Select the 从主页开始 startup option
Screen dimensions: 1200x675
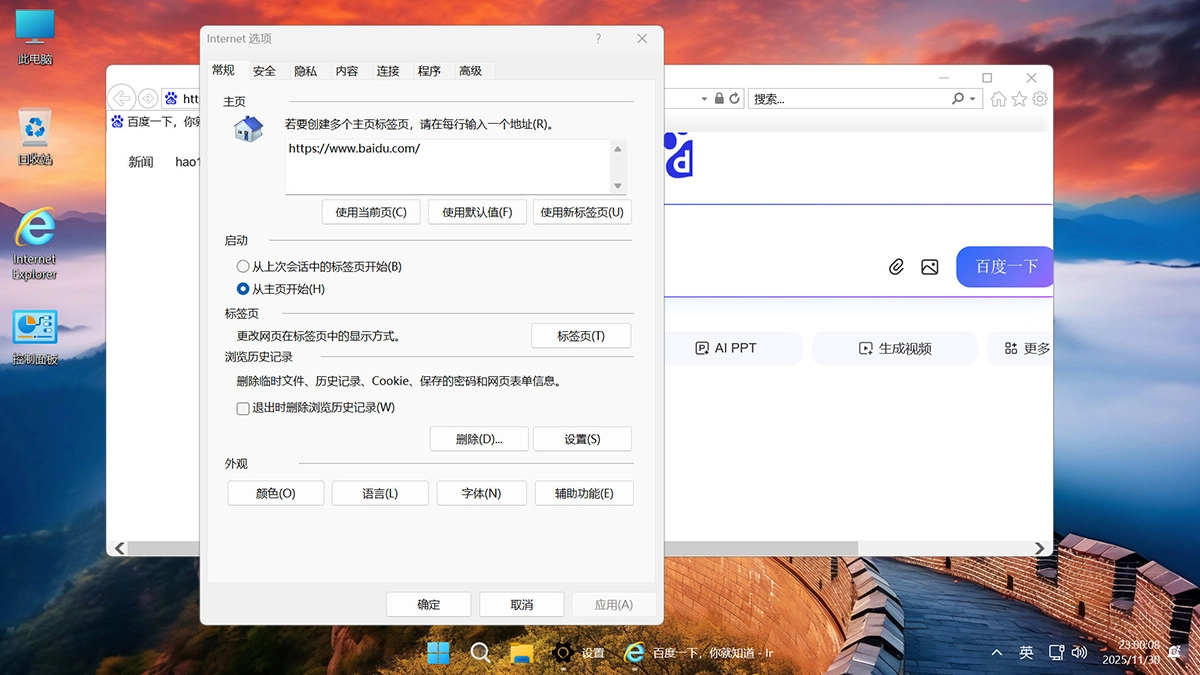pyautogui.click(x=243, y=289)
